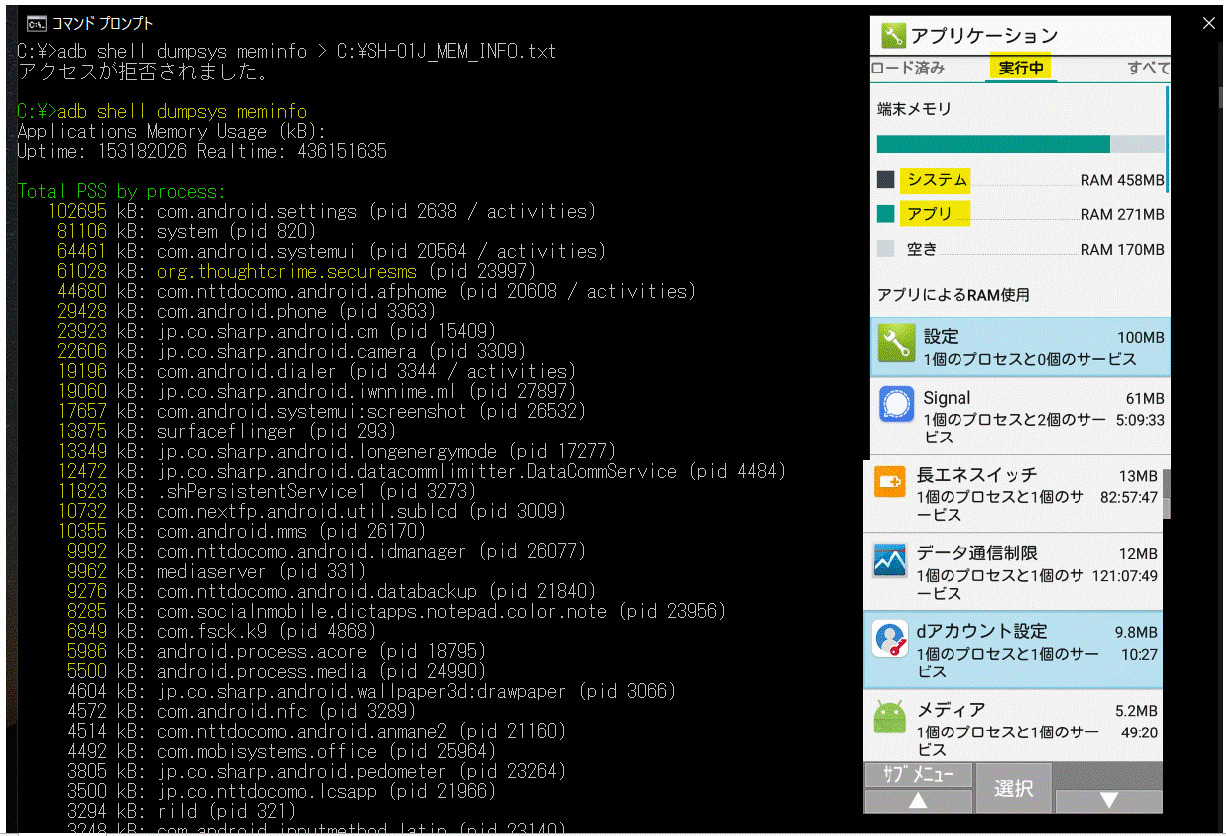Click the dアカウント設定 app icon
The image size is (1226, 836).
coord(889,639)
